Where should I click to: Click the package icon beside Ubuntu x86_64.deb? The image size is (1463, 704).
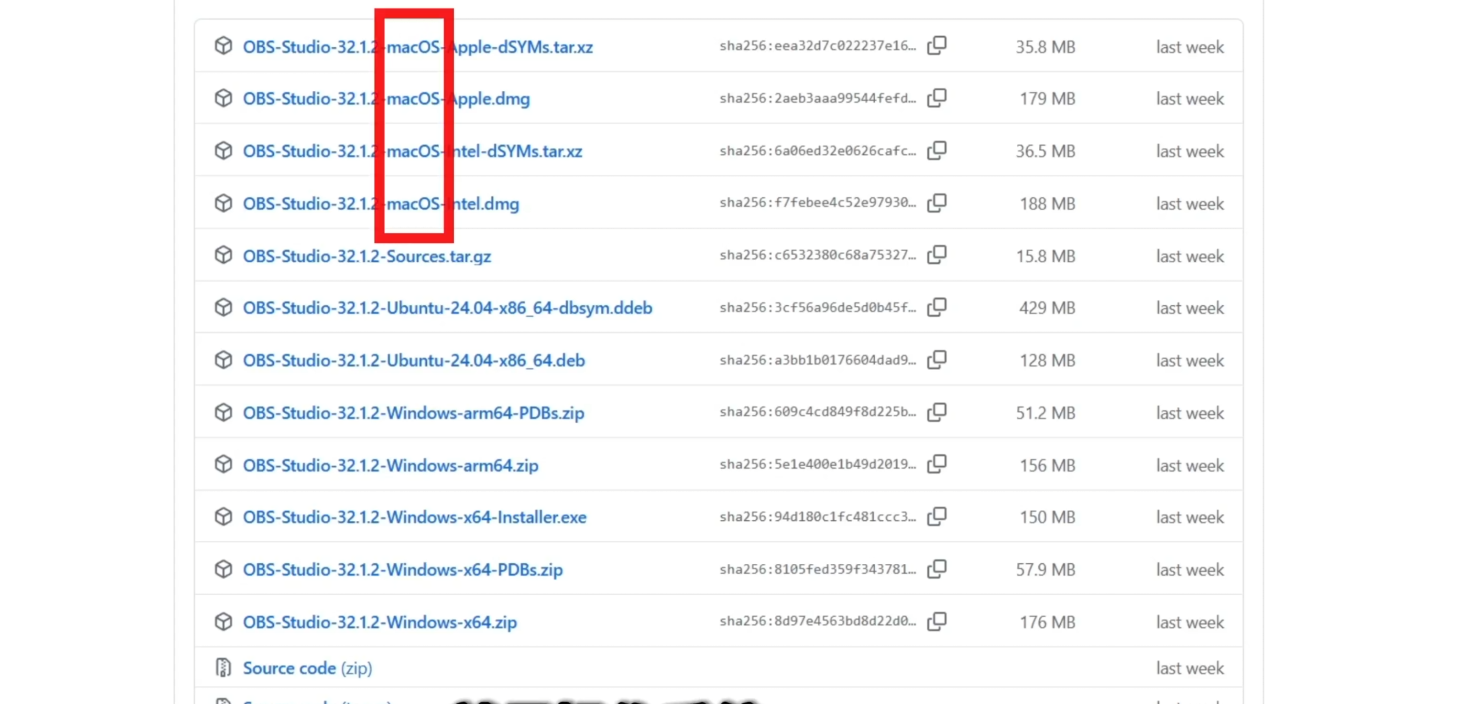tap(224, 360)
